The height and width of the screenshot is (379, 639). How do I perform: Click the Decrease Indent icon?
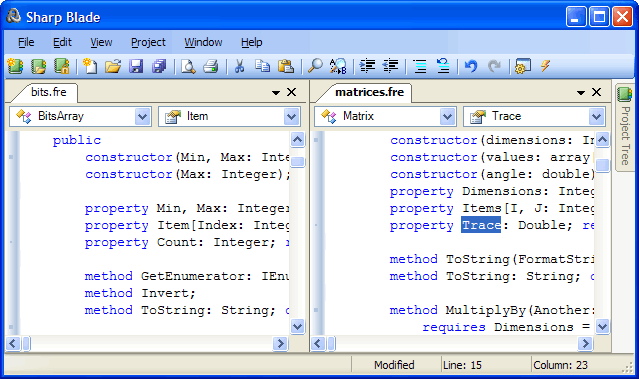[390, 66]
